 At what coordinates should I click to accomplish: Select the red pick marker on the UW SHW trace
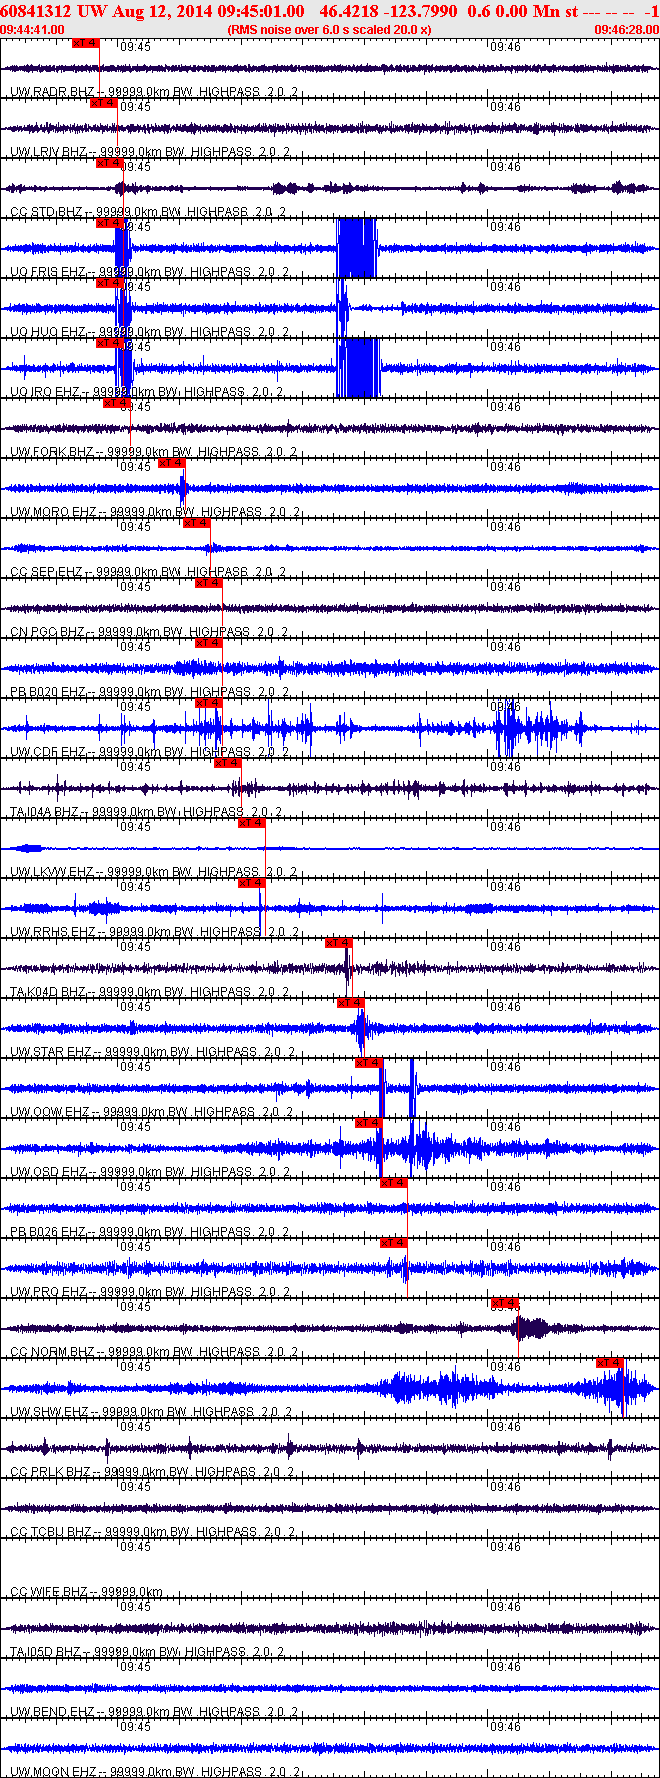[610, 1363]
